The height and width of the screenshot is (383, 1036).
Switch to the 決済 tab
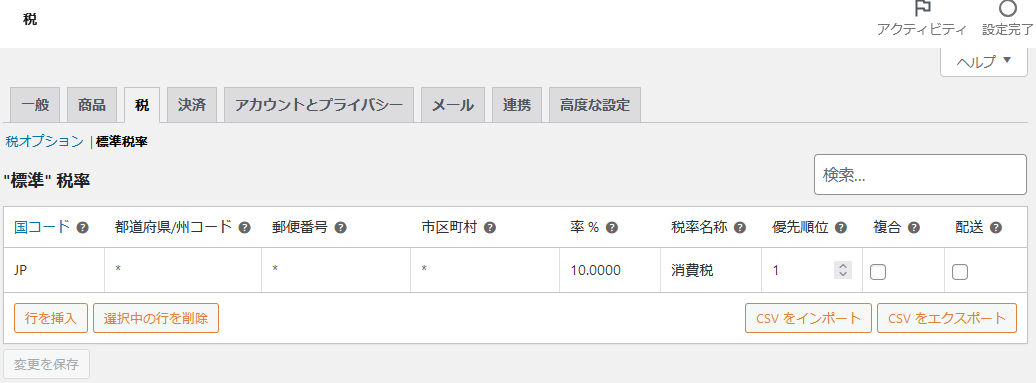192,105
